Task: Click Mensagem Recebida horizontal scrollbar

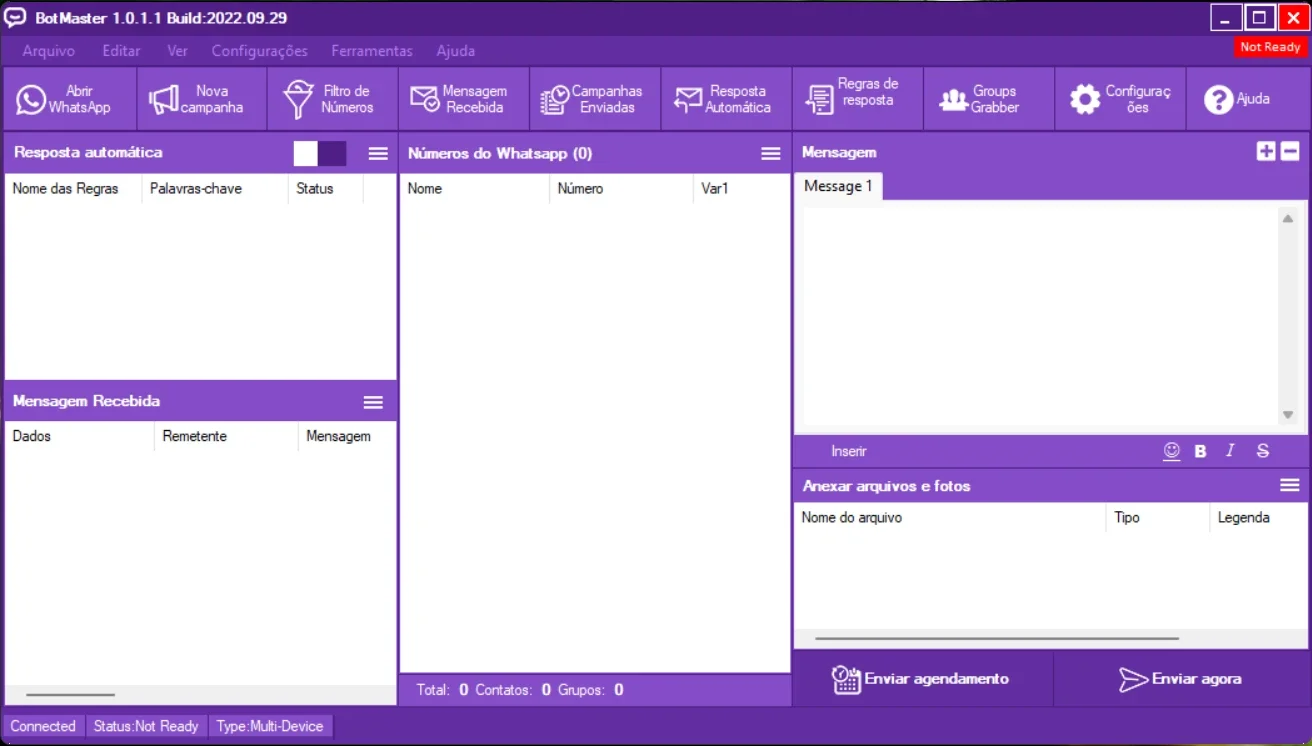Action: 70,694
